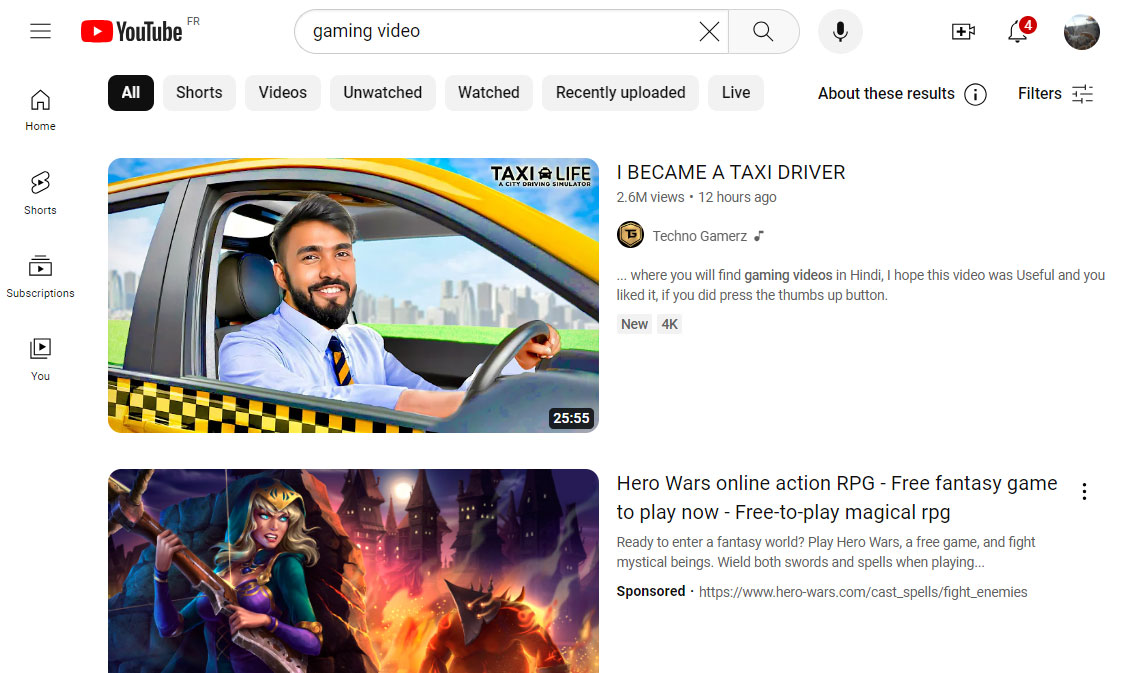1135x673 pixels.
Task: Click the 25:55 duration badge
Action: [x=571, y=418]
